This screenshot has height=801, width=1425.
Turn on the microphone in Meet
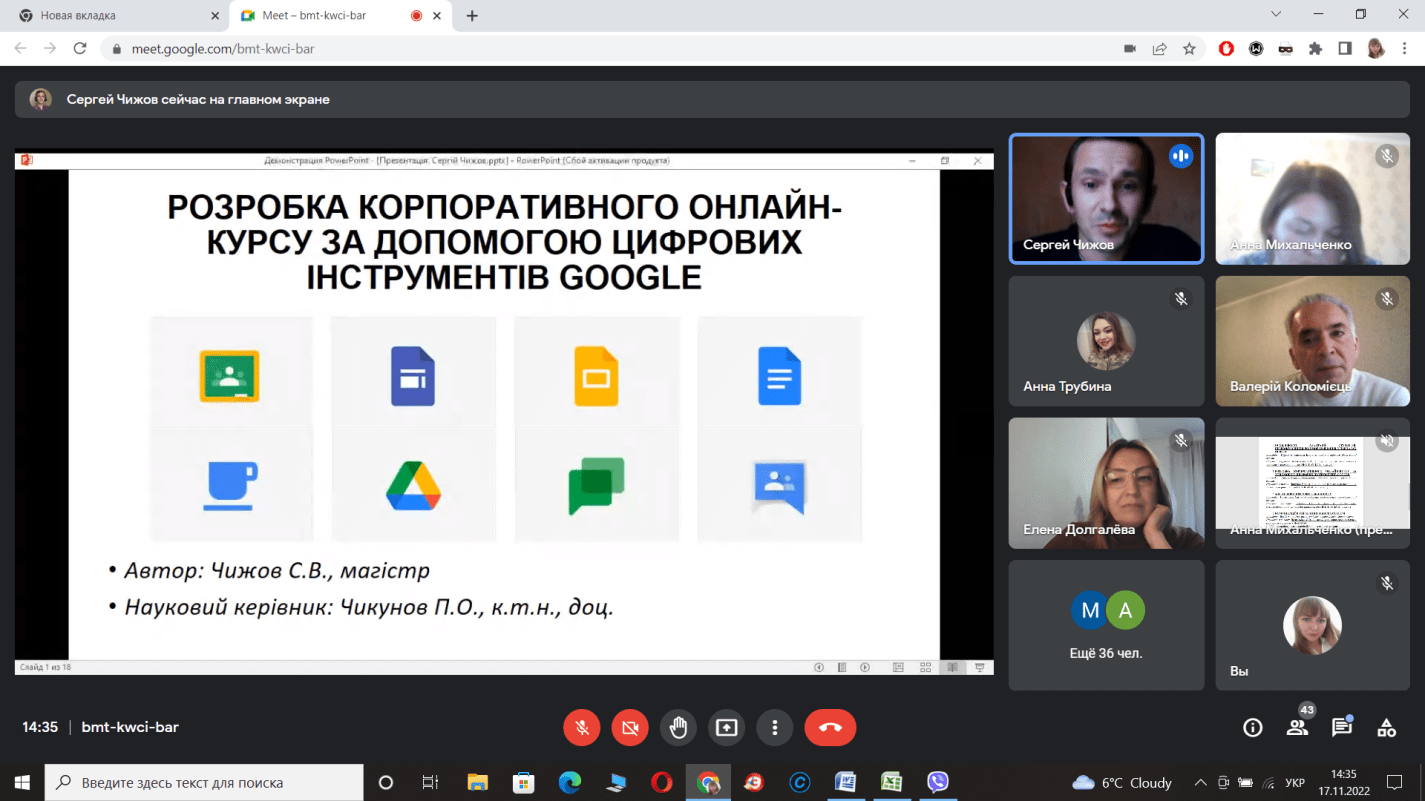pos(582,728)
